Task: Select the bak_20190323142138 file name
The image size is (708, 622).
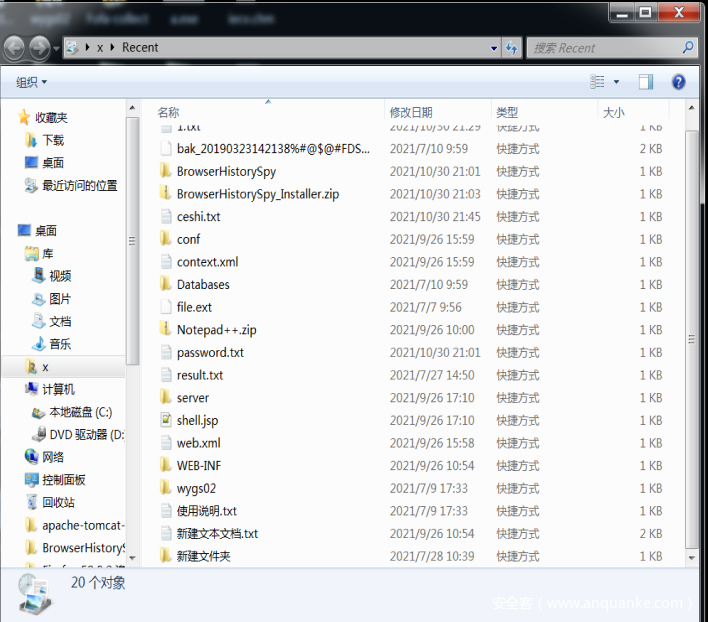Action: (273, 149)
